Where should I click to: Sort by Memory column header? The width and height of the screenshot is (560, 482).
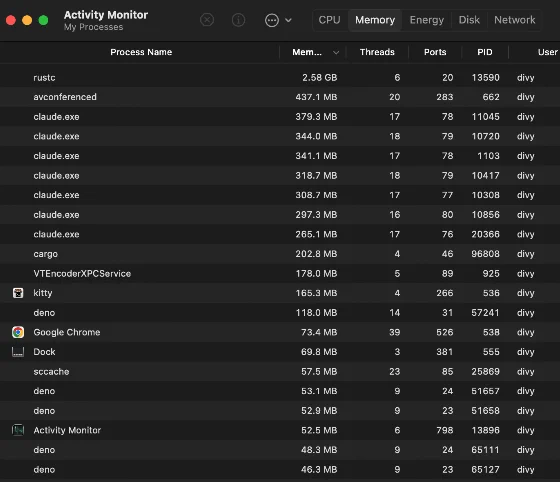pos(307,52)
